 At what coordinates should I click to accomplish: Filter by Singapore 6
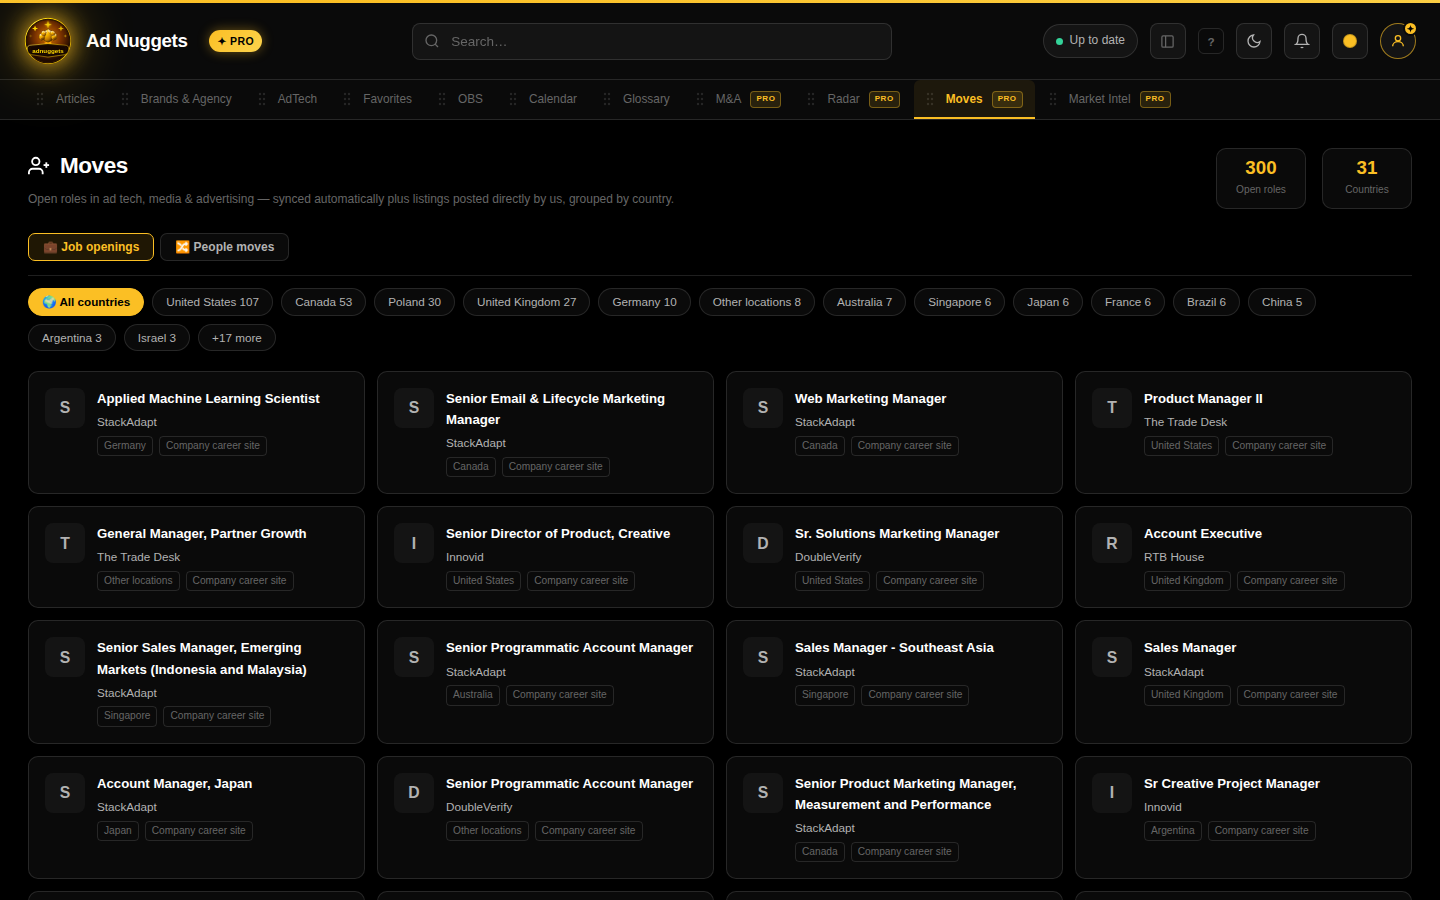click(x=959, y=302)
